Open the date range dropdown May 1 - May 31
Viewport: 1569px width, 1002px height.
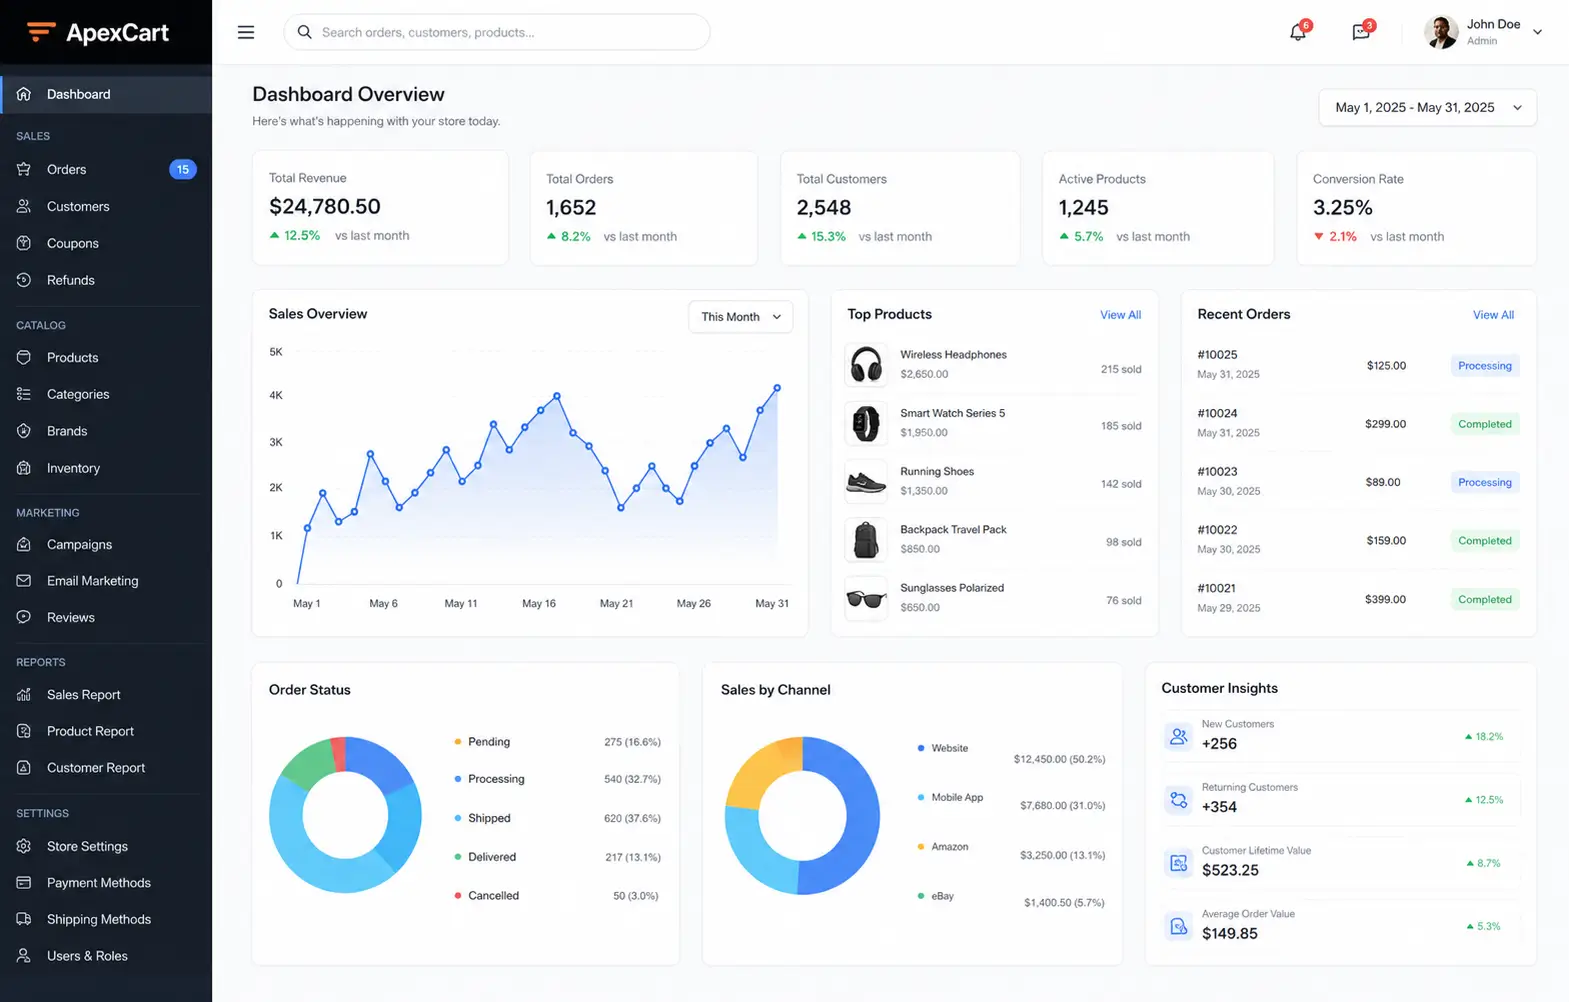point(1428,108)
